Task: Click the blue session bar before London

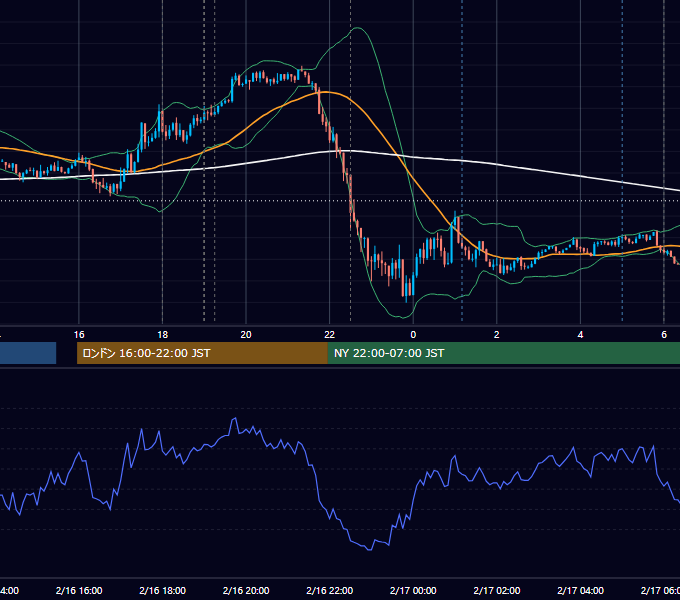Action: (28, 353)
